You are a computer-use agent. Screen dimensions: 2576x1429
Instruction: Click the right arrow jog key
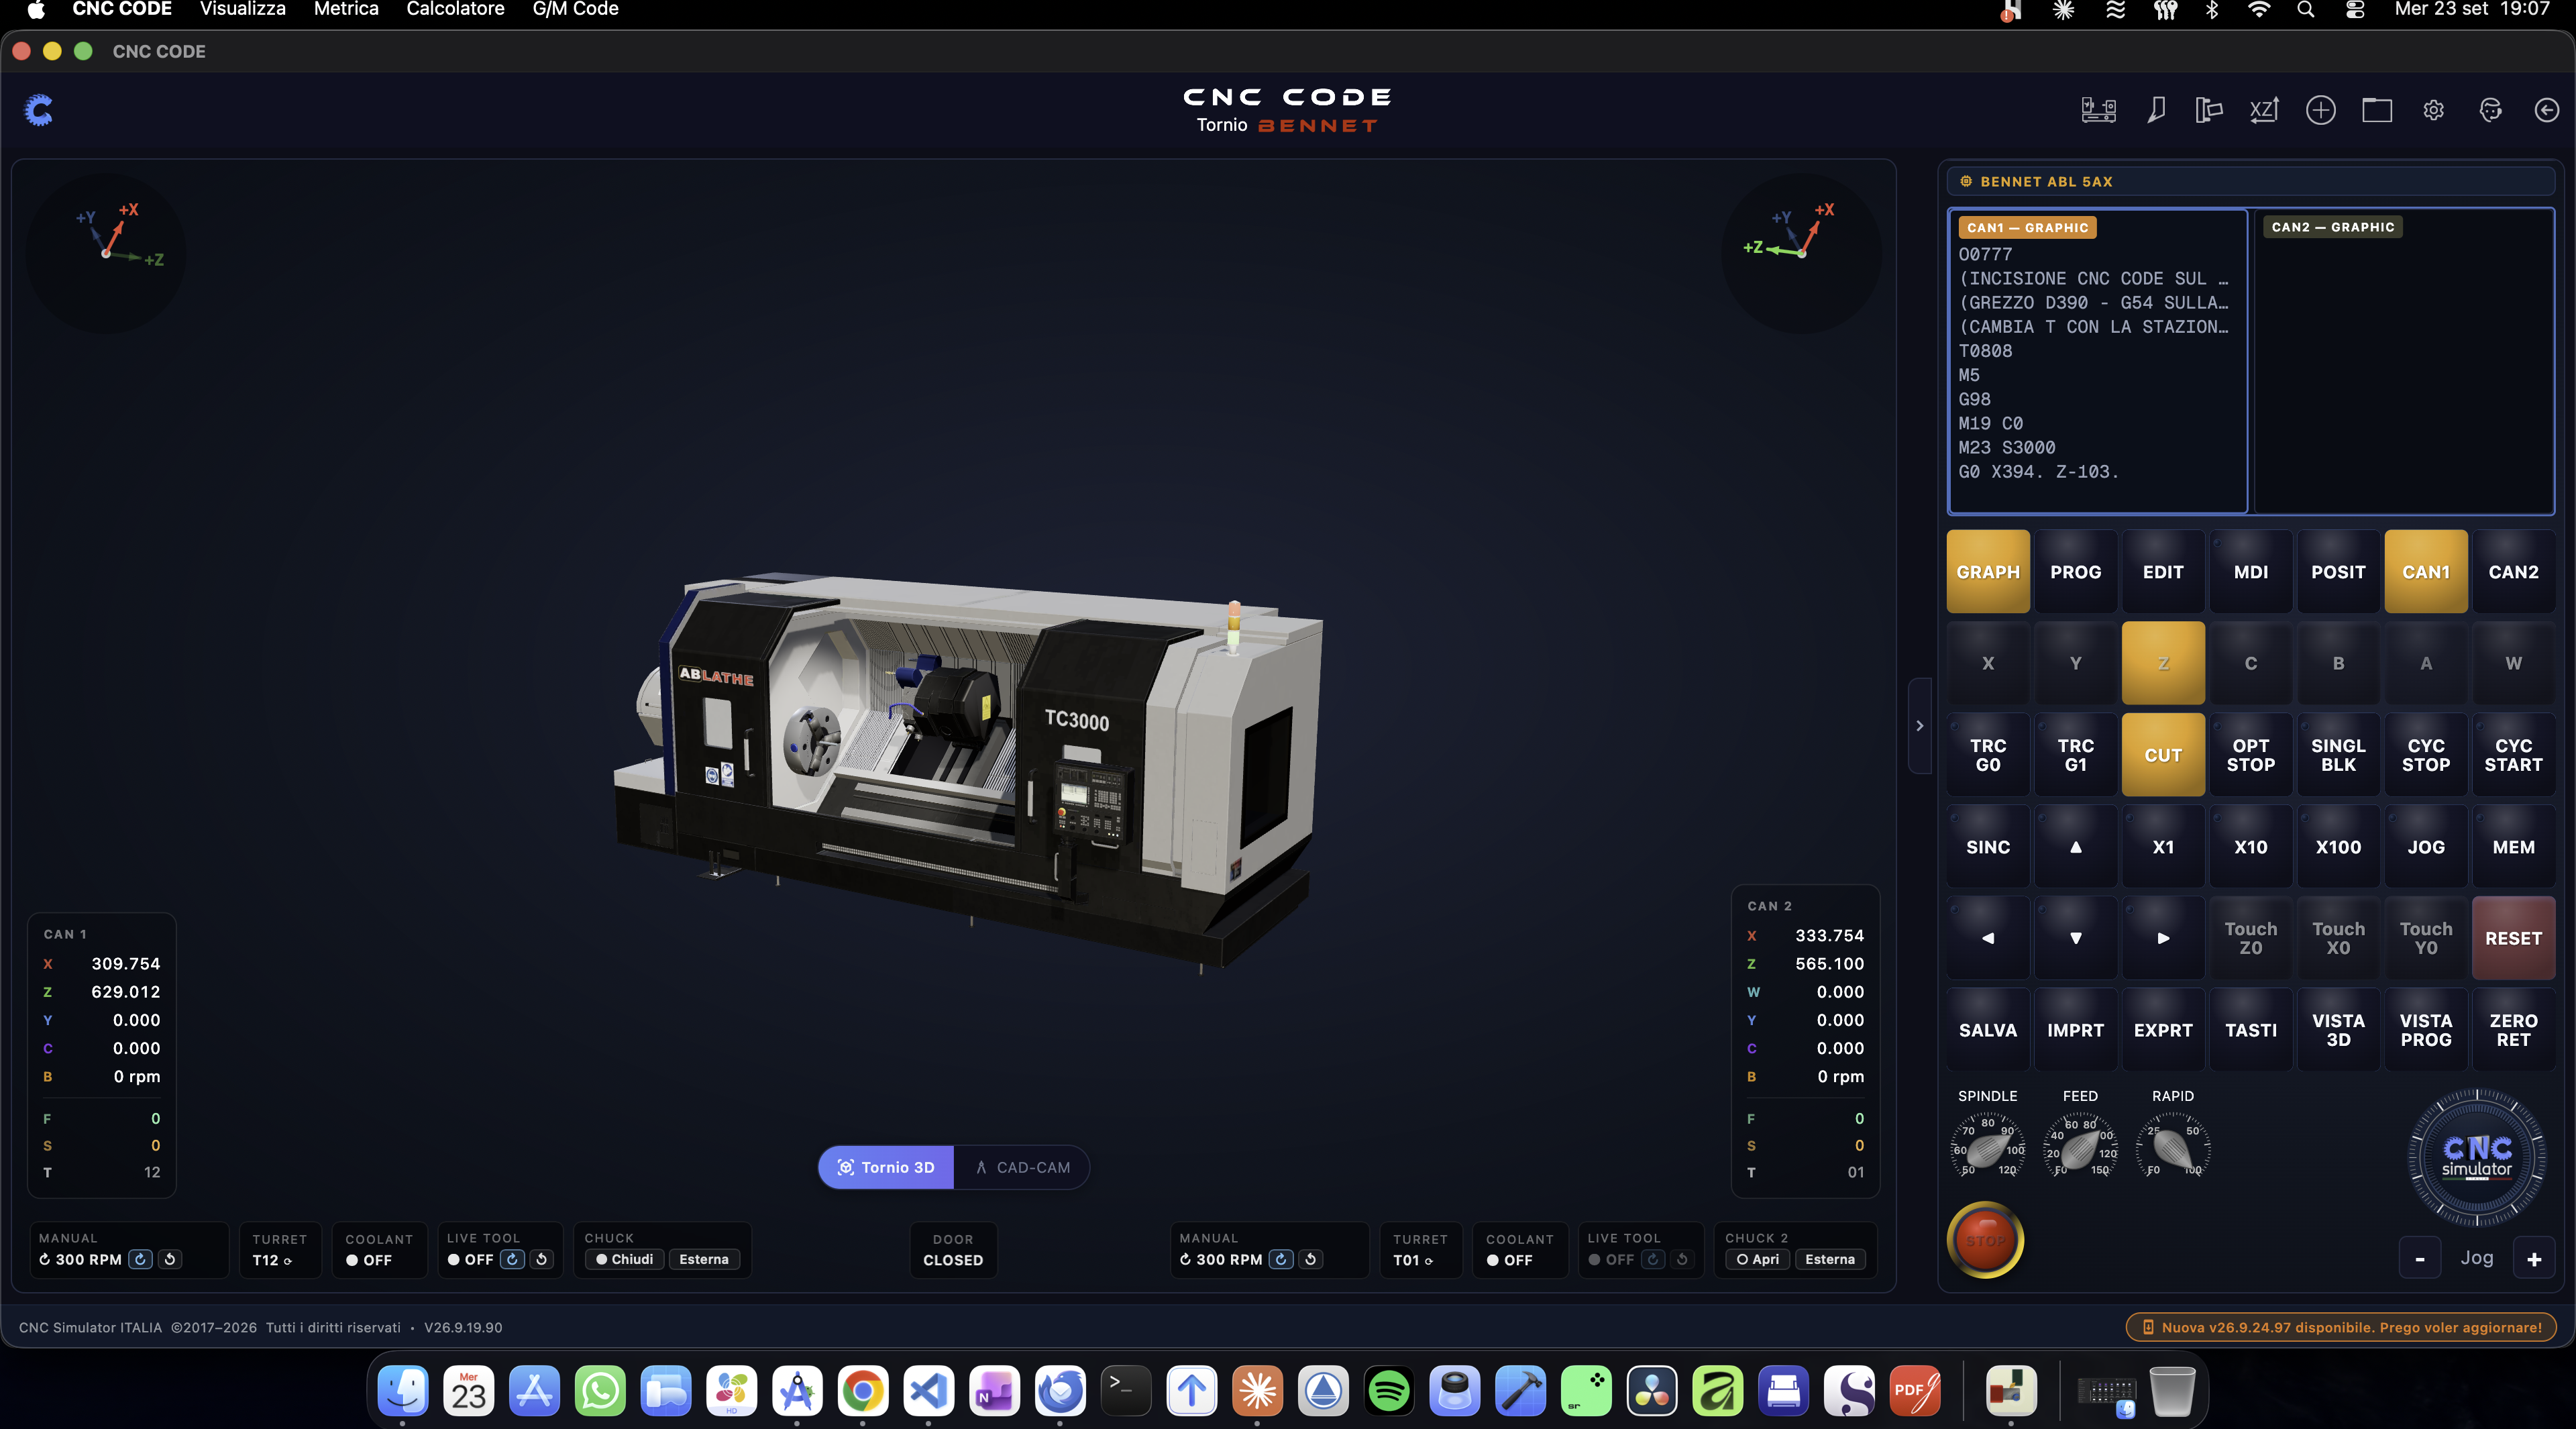(2162, 938)
